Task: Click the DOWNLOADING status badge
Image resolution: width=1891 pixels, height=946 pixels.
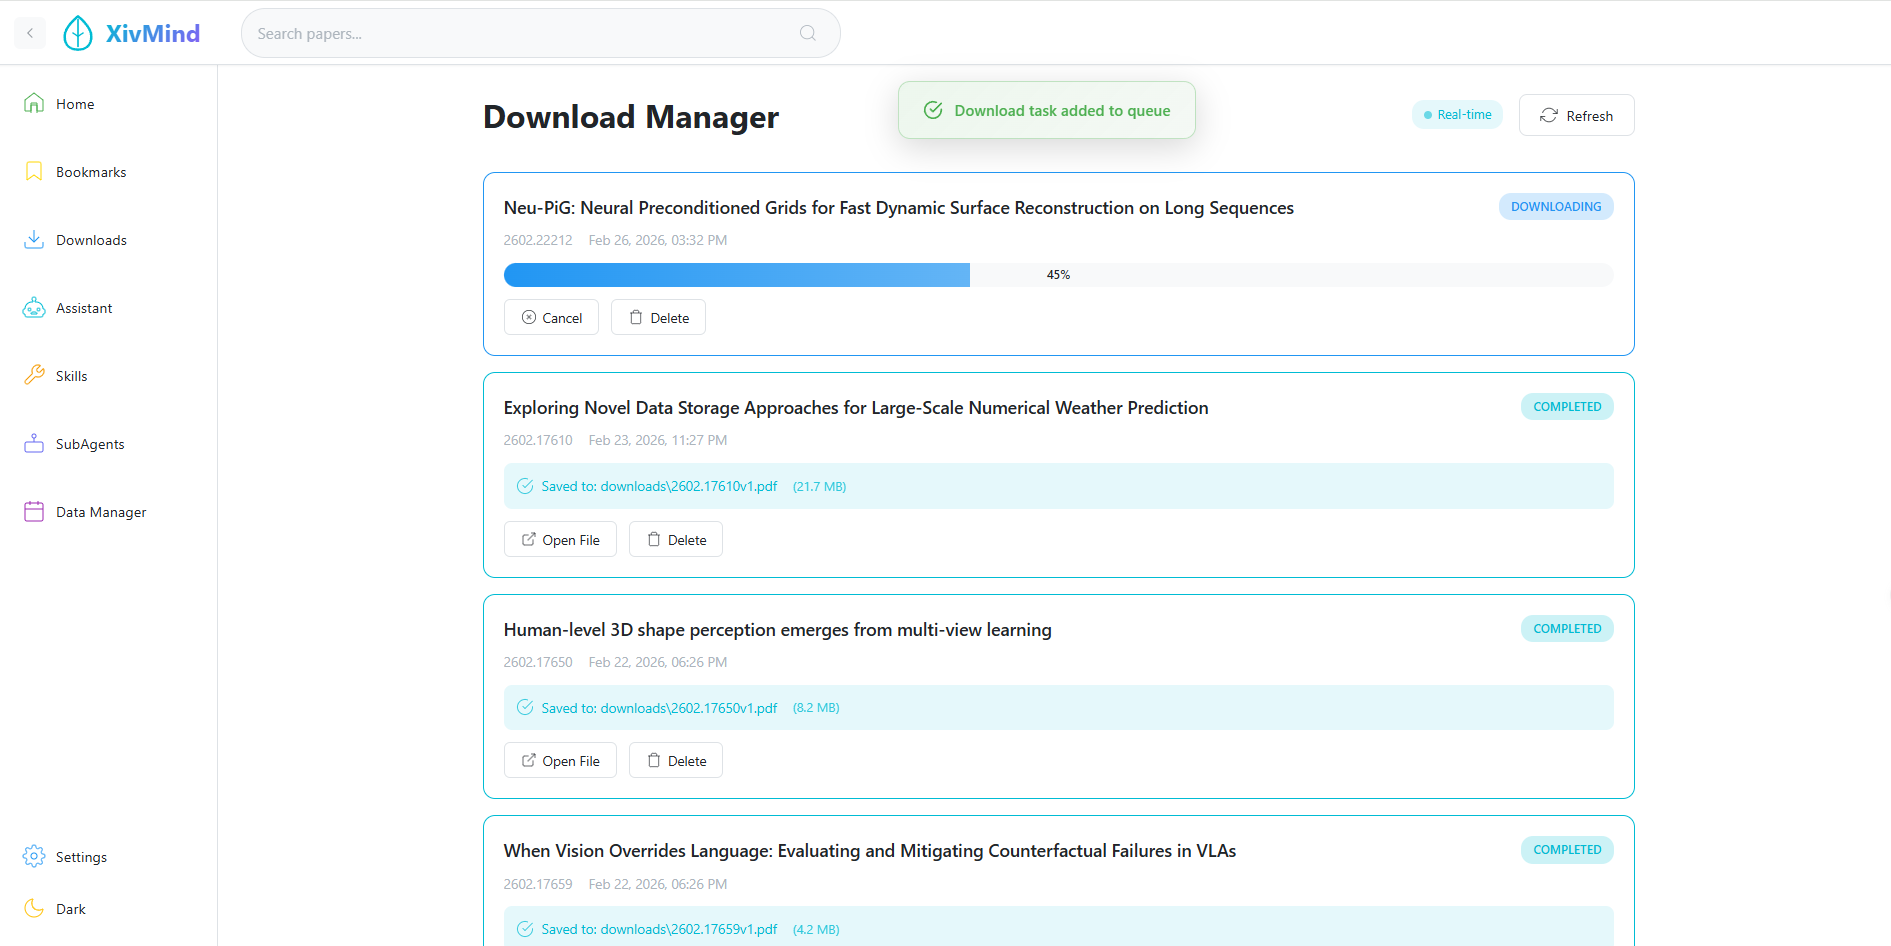Action: (x=1556, y=206)
